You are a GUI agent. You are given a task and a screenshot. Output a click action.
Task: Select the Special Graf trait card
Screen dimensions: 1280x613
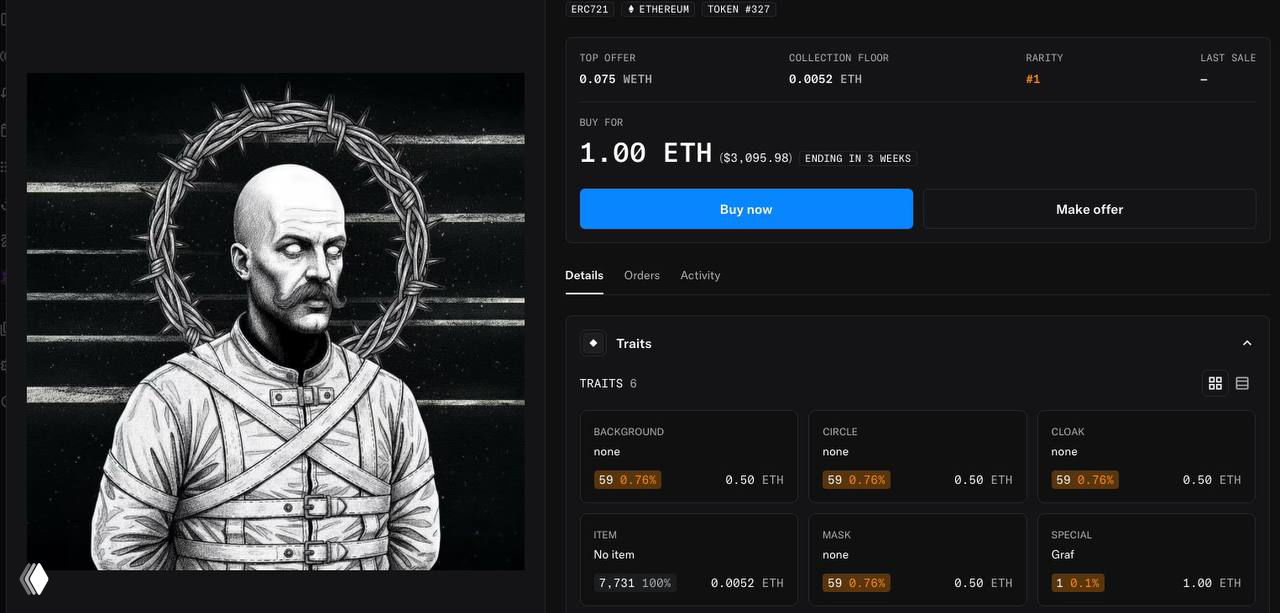pyautogui.click(x=1146, y=559)
